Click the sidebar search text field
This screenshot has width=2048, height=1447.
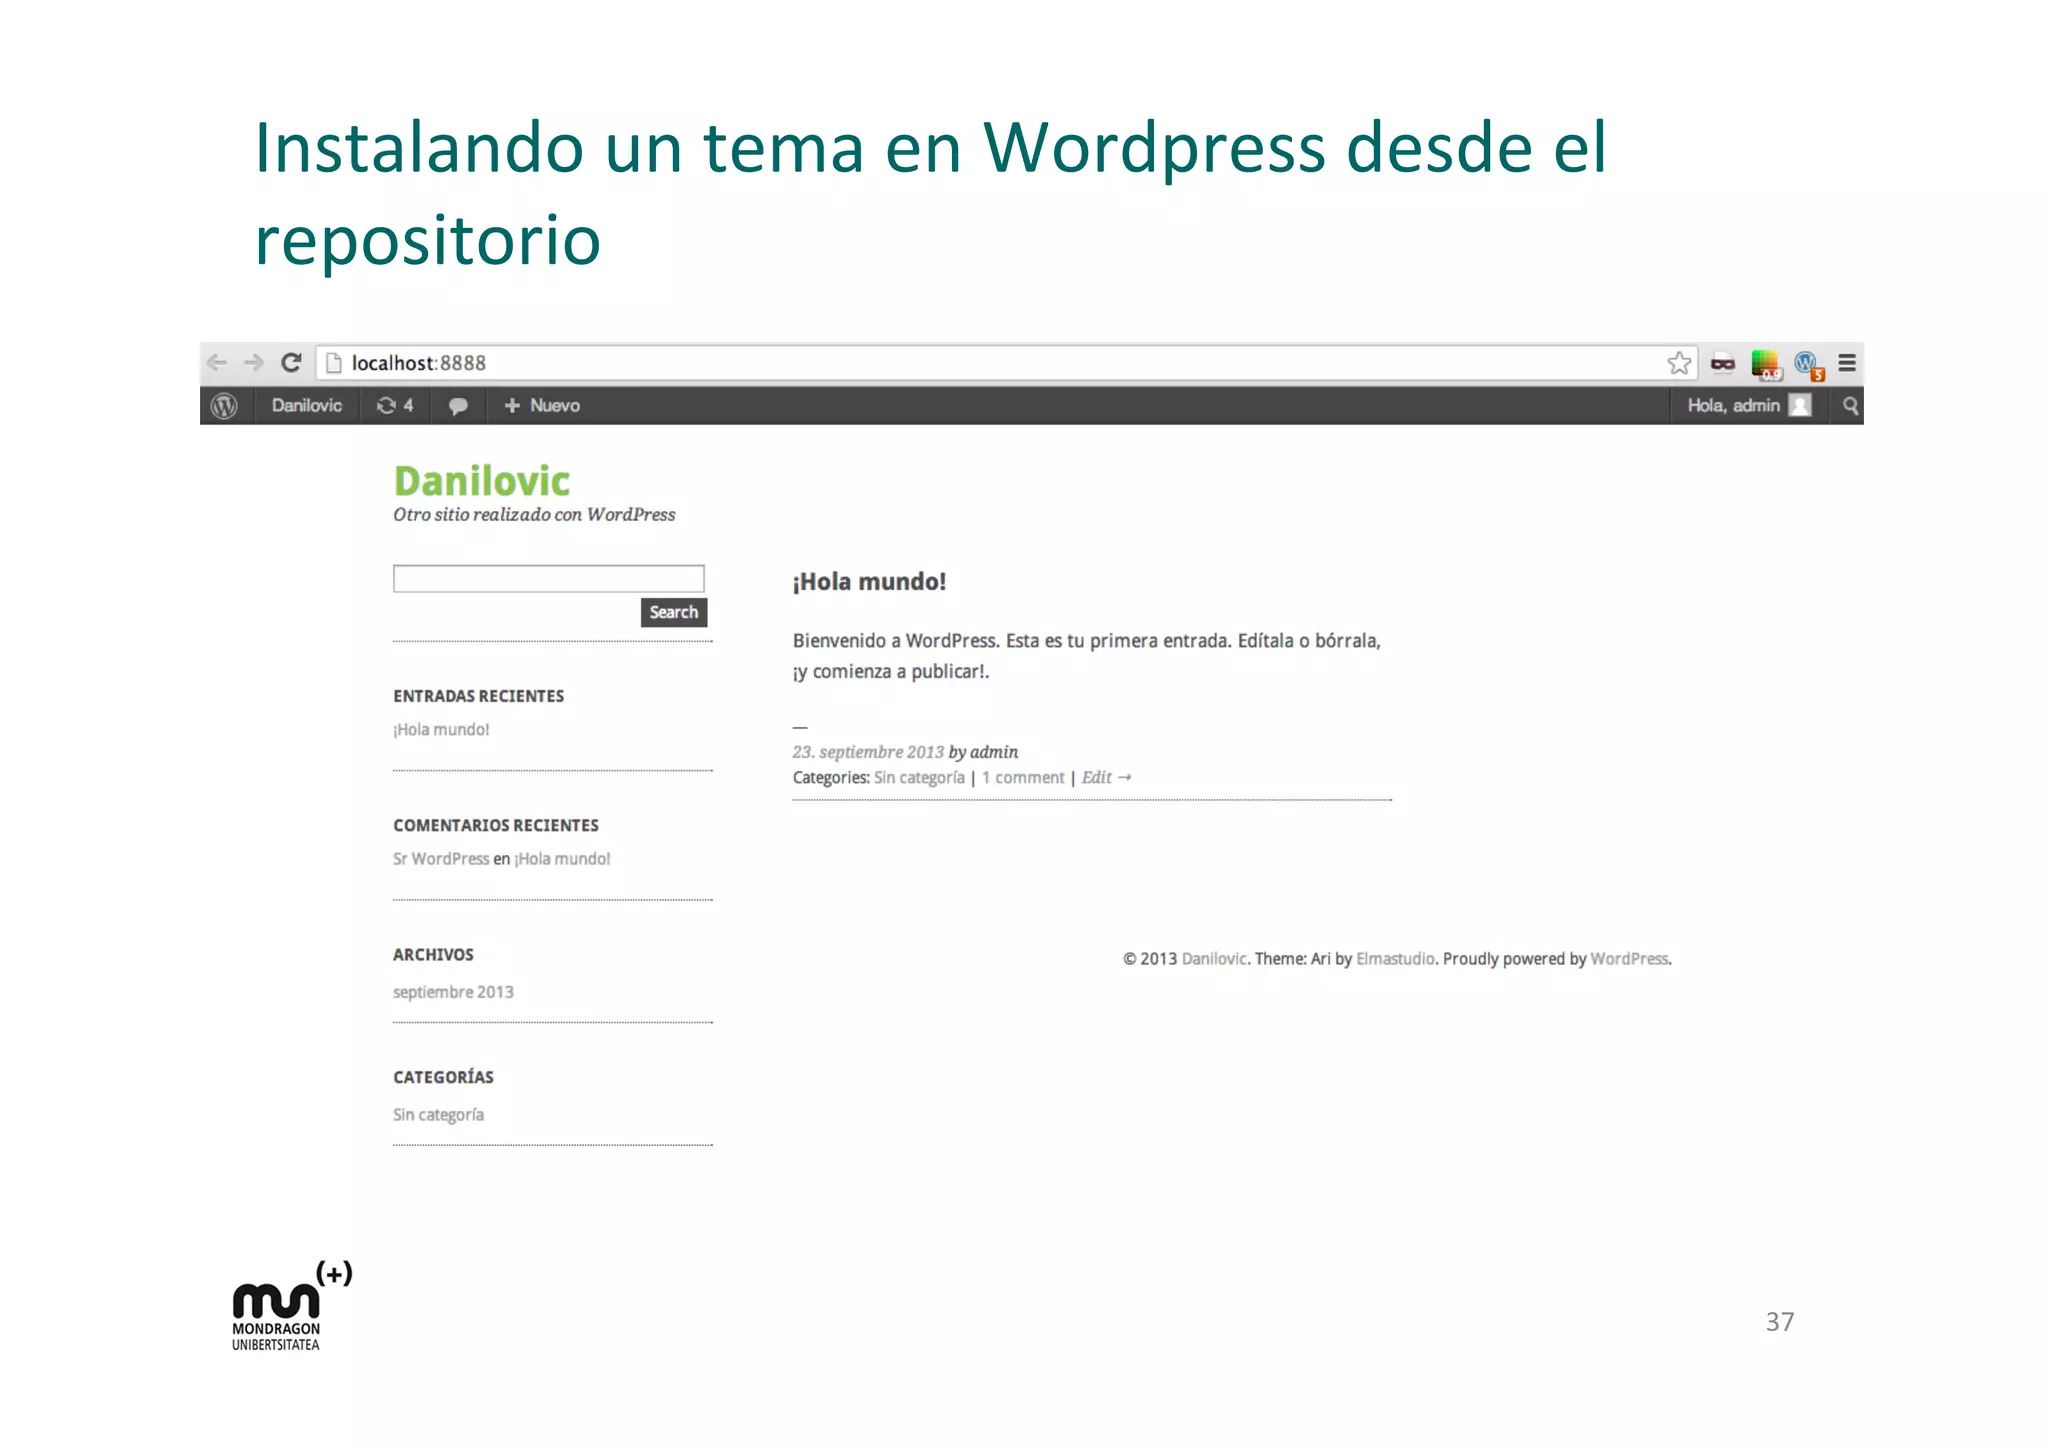click(549, 578)
